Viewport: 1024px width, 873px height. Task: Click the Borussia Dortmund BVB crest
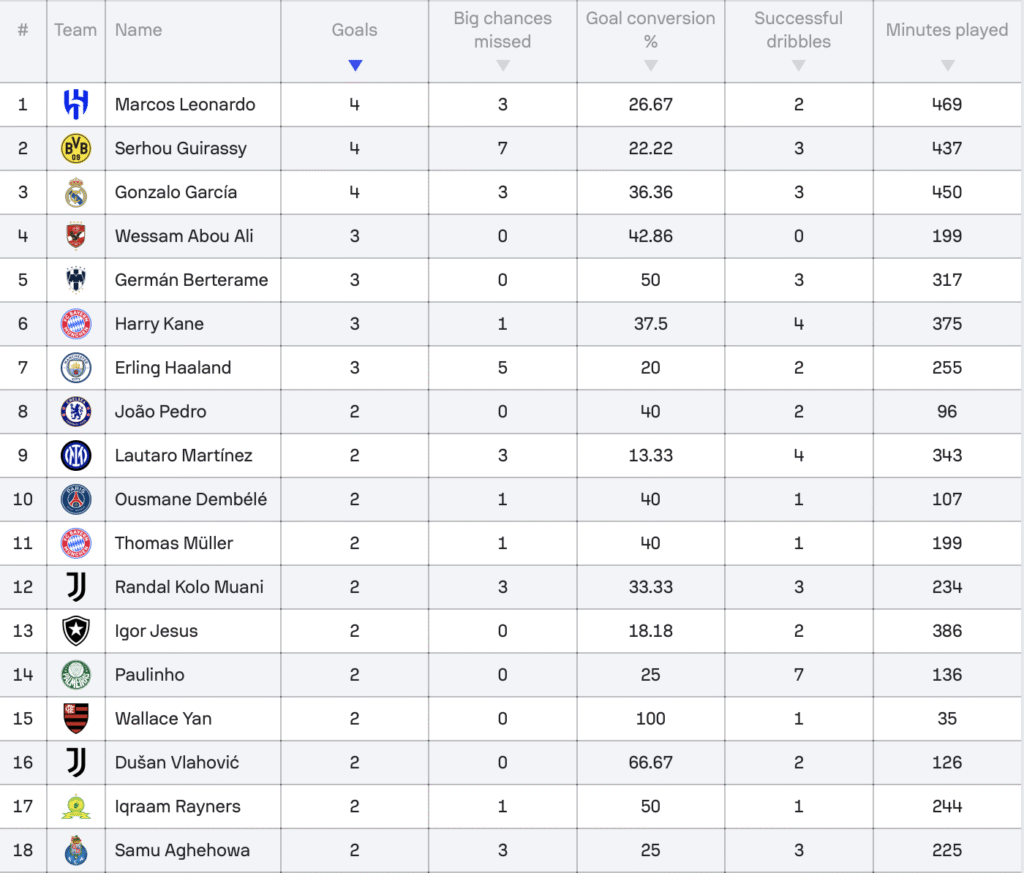point(76,149)
